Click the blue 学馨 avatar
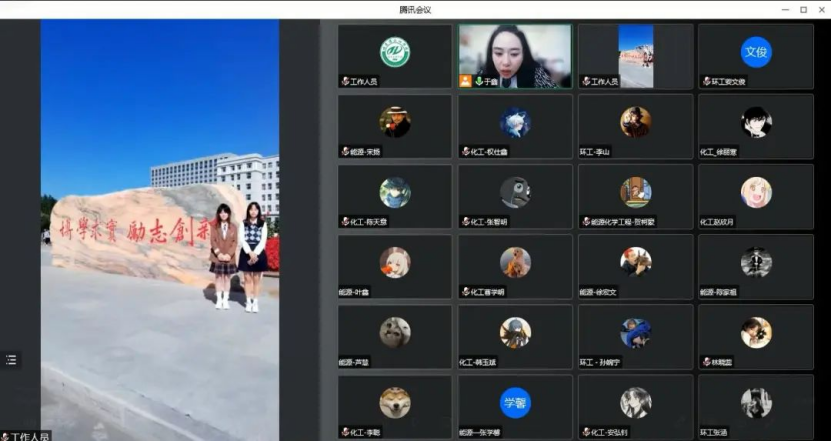The width and height of the screenshot is (831, 441). 515,403
